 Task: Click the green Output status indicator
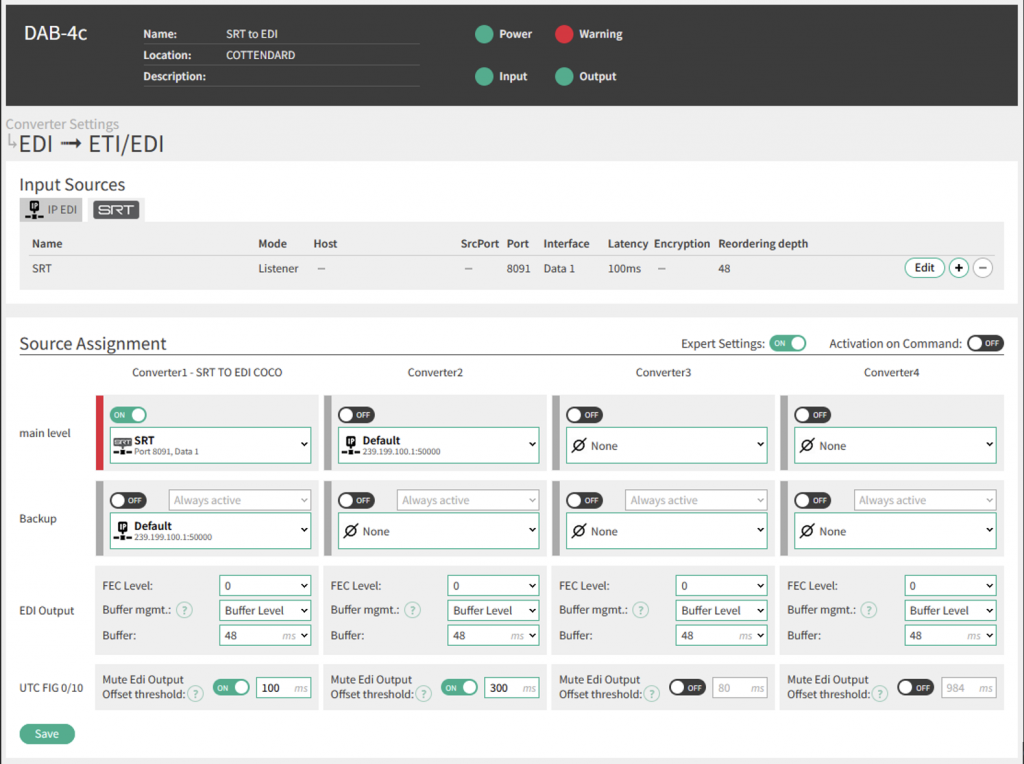[x=564, y=76]
